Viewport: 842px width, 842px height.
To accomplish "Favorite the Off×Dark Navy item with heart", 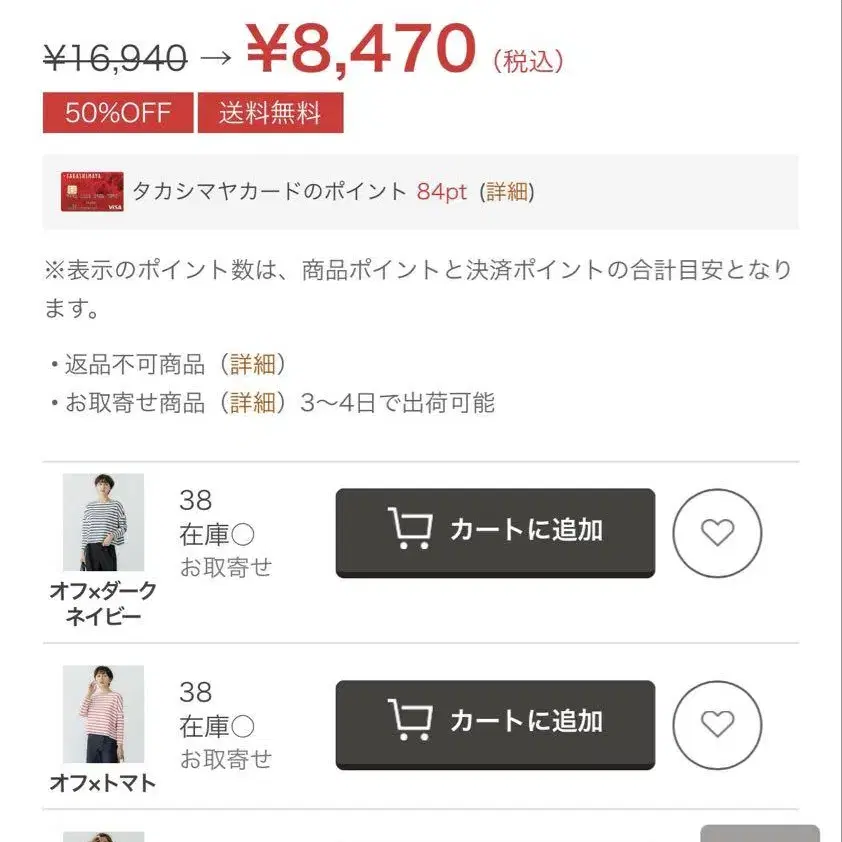I will point(717,533).
